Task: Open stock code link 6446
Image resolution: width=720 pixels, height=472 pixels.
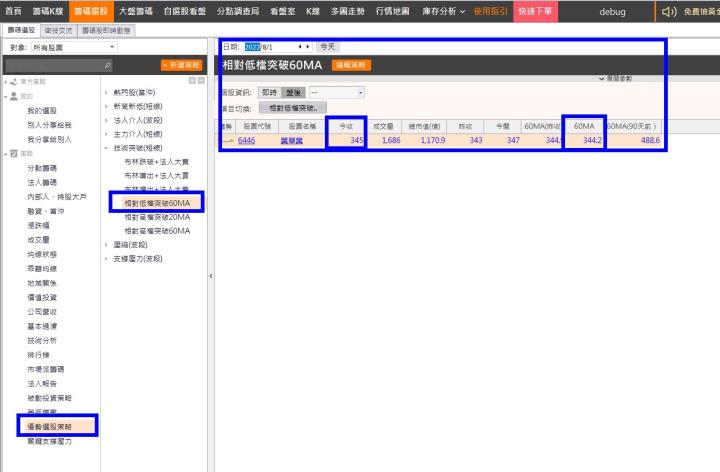Action: [247, 140]
